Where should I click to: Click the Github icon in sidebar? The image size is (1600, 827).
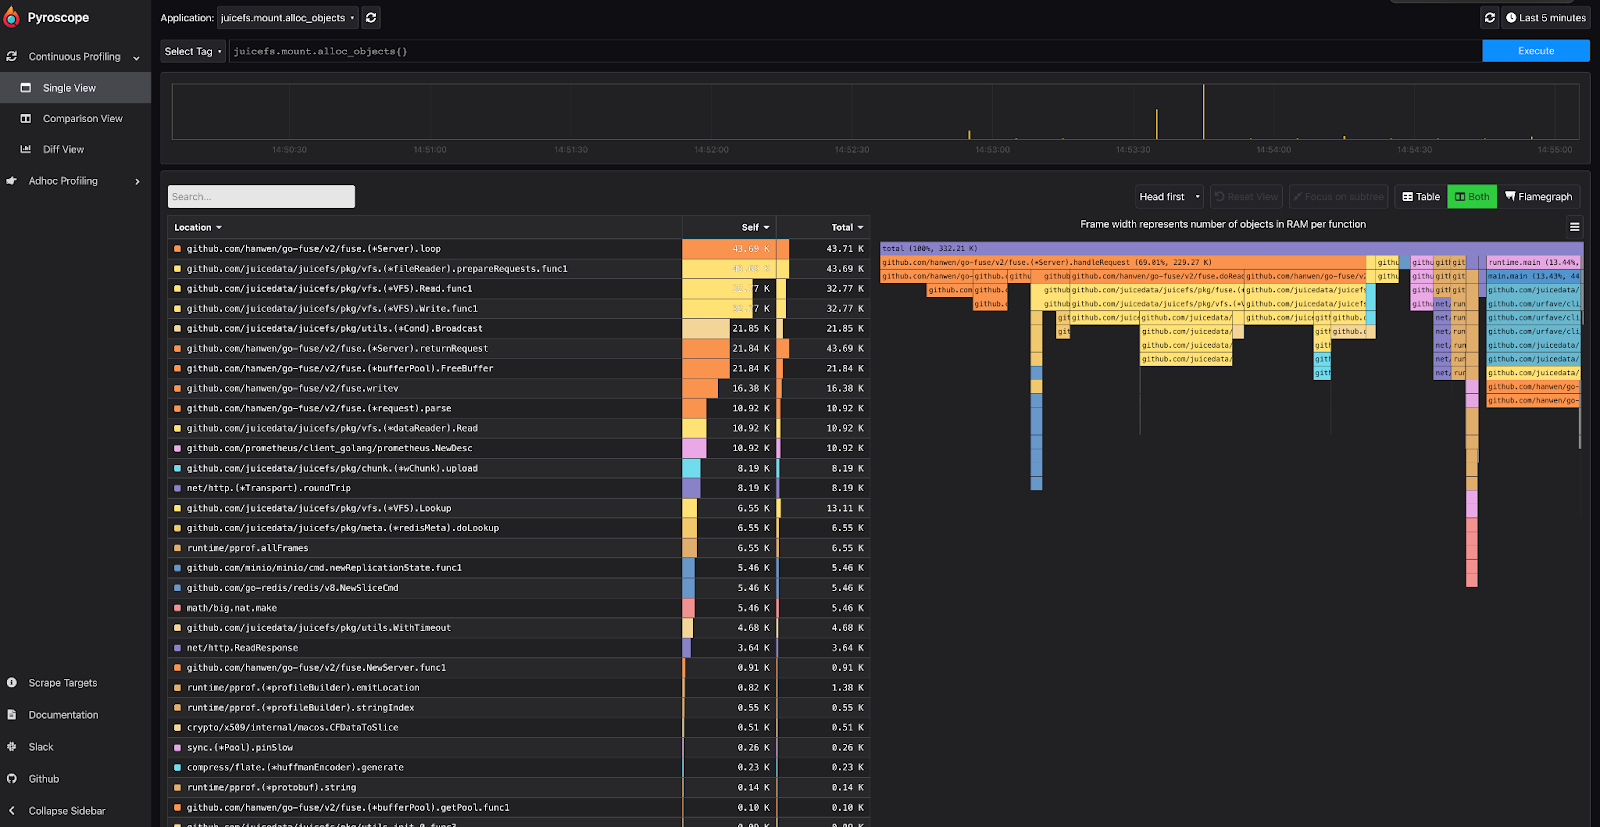tap(12, 779)
